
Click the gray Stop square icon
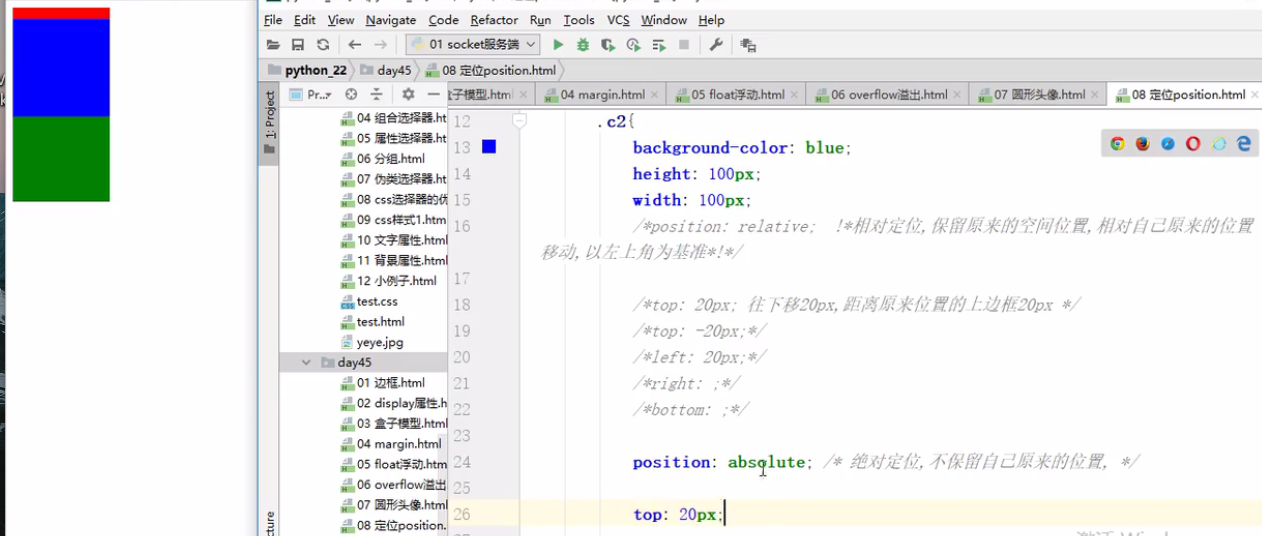tap(684, 45)
